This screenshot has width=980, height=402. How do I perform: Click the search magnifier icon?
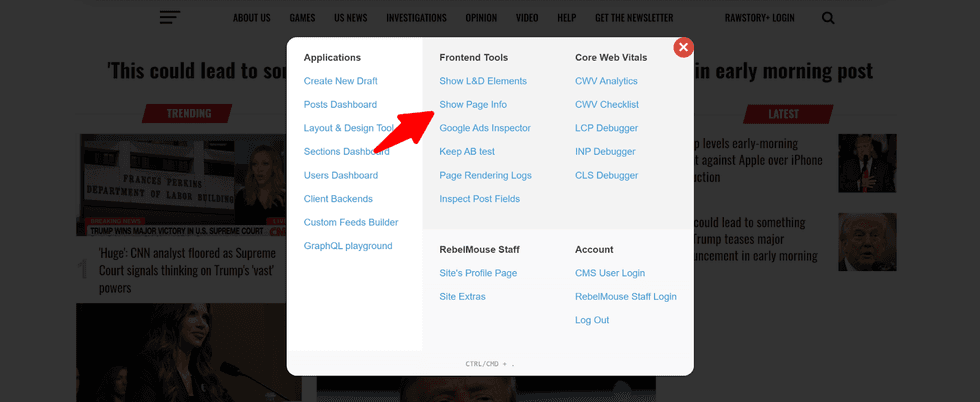(828, 18)
